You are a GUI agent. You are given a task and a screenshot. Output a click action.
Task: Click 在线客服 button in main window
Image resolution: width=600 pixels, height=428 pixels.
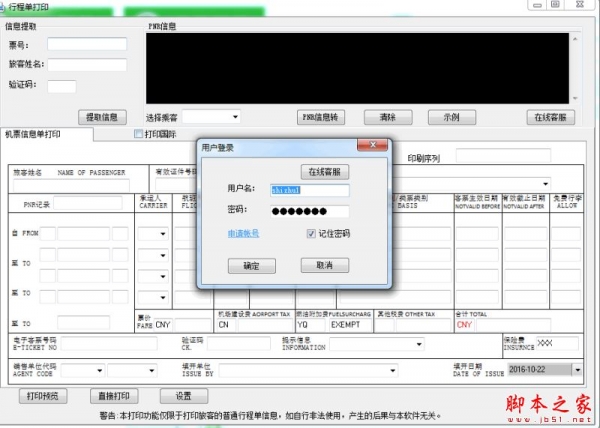pos(551,117)
